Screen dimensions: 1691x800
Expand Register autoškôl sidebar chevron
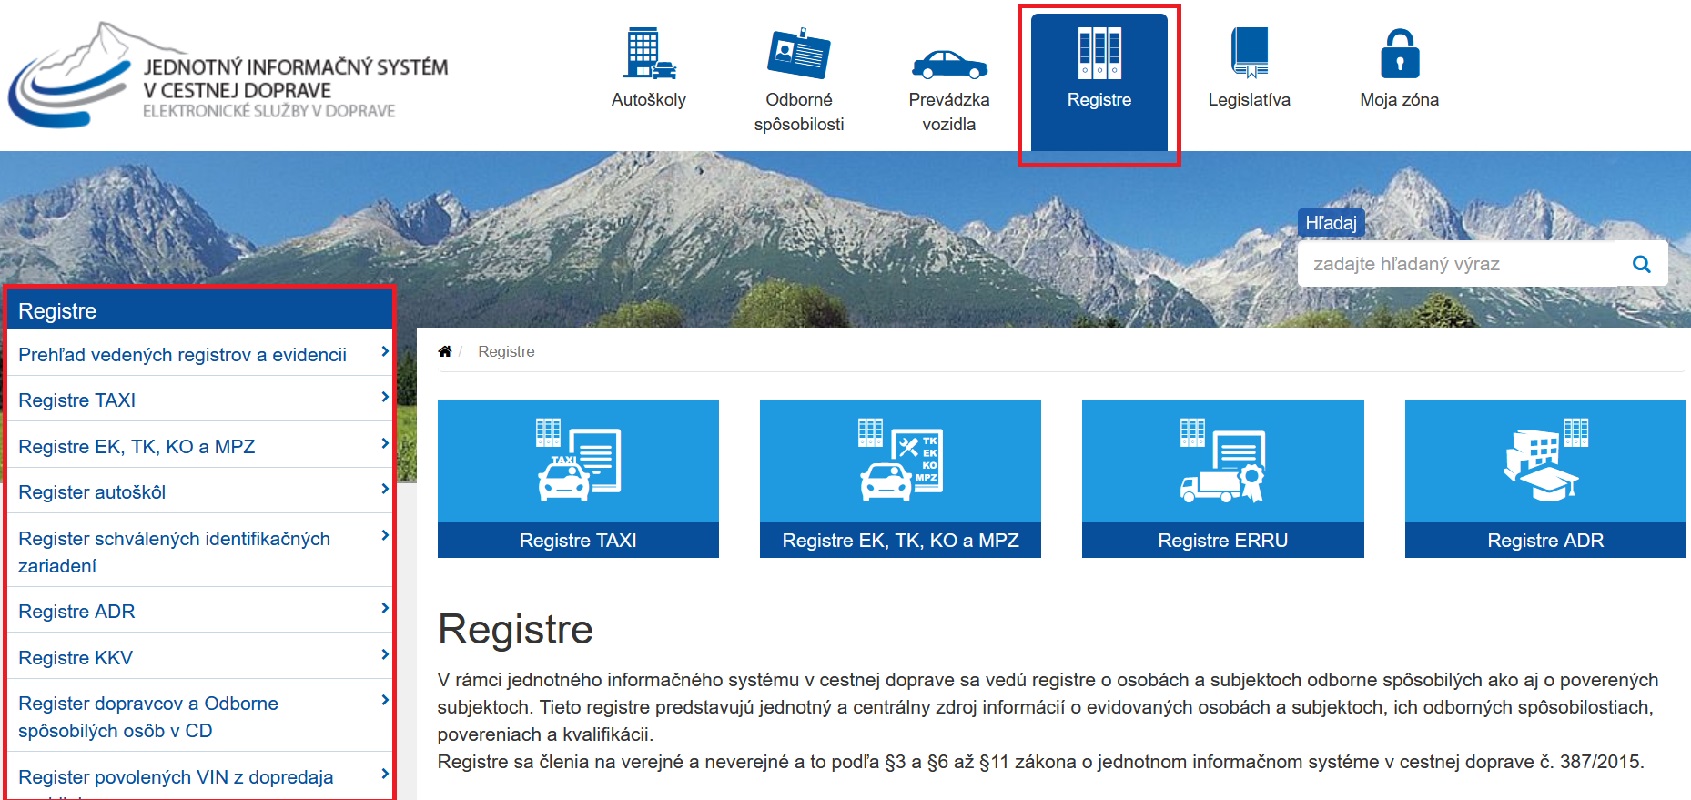[x=384, y=489]
